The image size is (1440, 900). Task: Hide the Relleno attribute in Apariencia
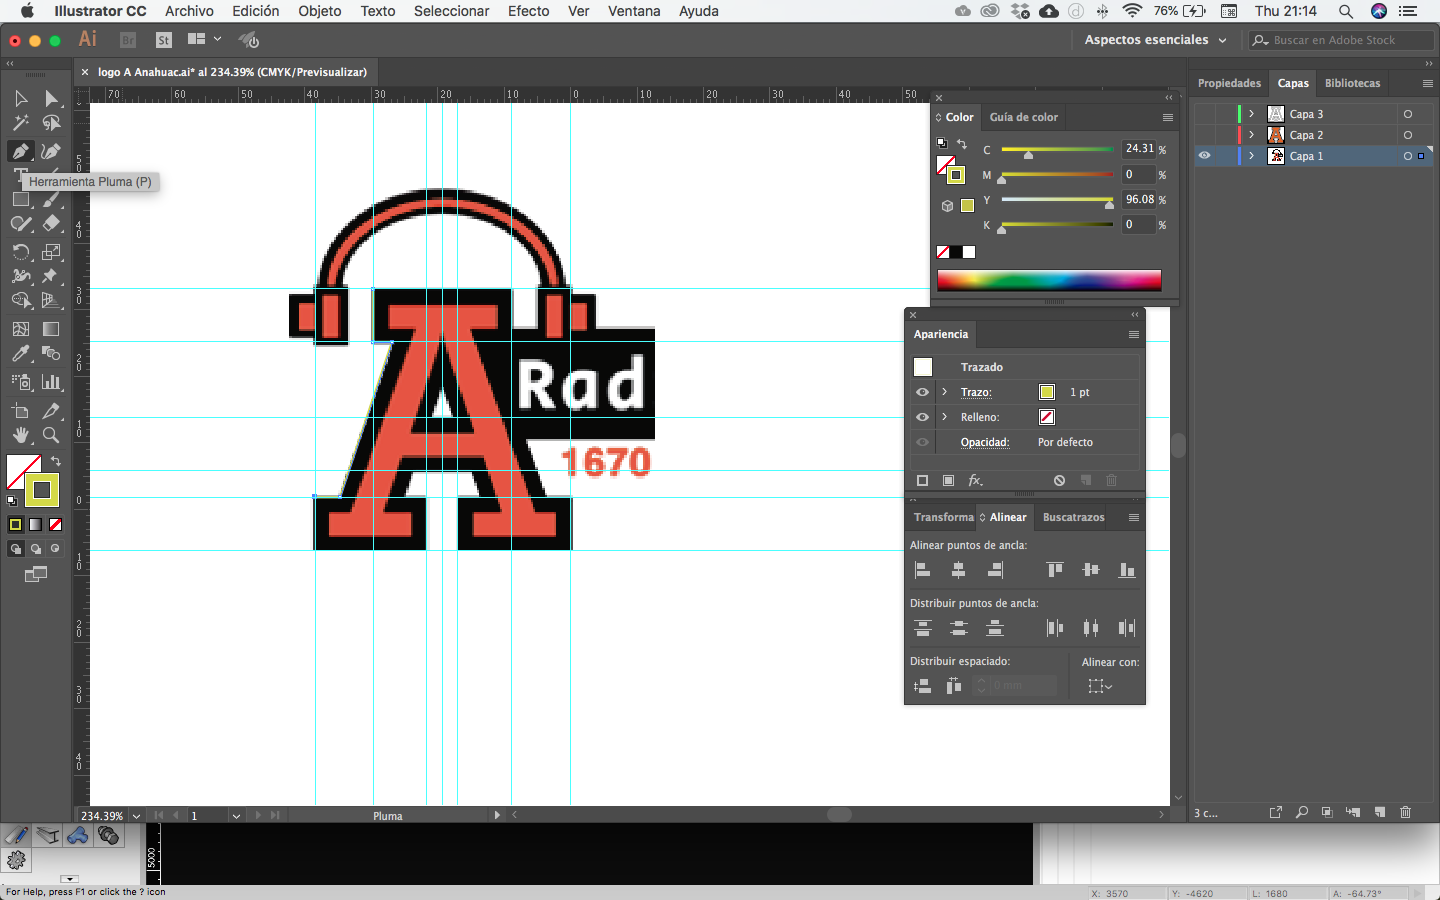coord(922,417)
